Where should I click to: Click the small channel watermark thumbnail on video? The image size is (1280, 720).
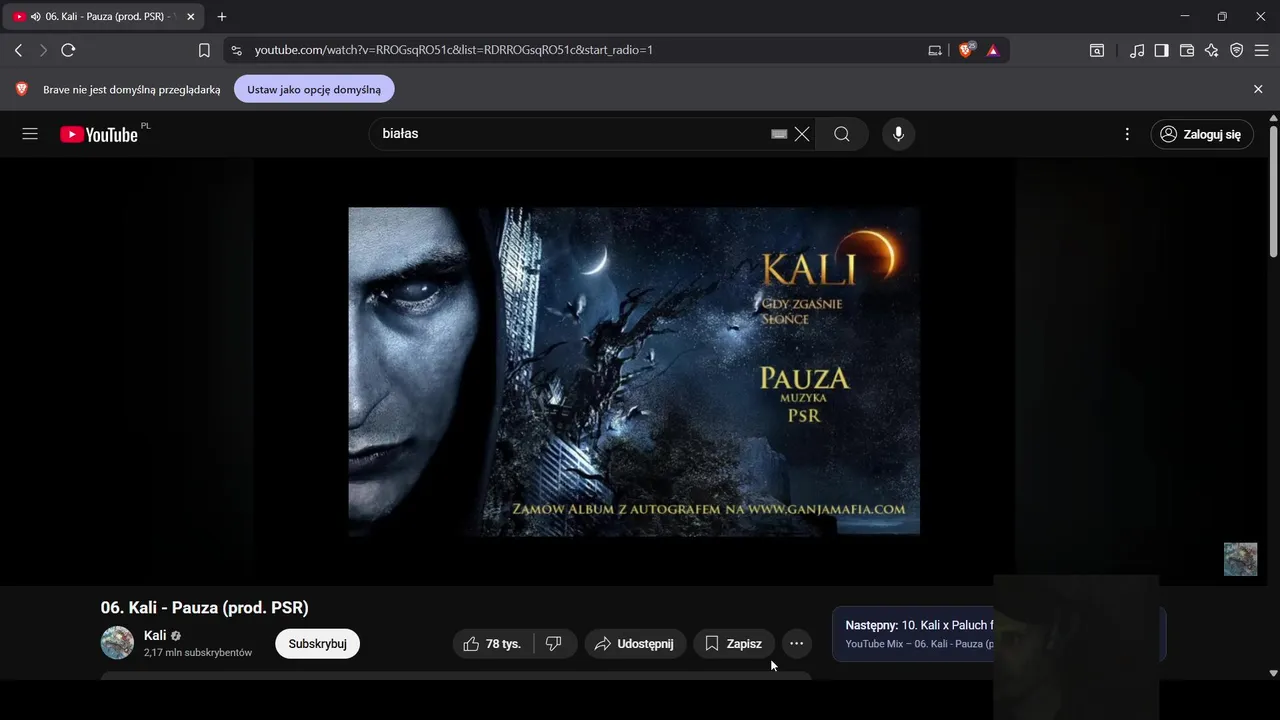tap(1240, 559)
